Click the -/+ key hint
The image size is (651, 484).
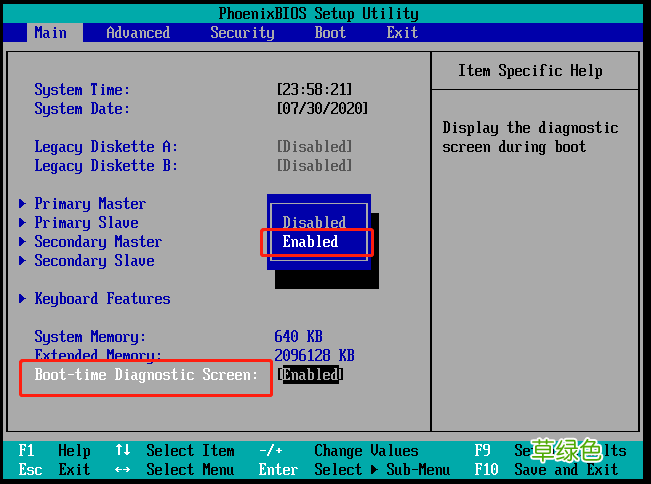point(270,450)
